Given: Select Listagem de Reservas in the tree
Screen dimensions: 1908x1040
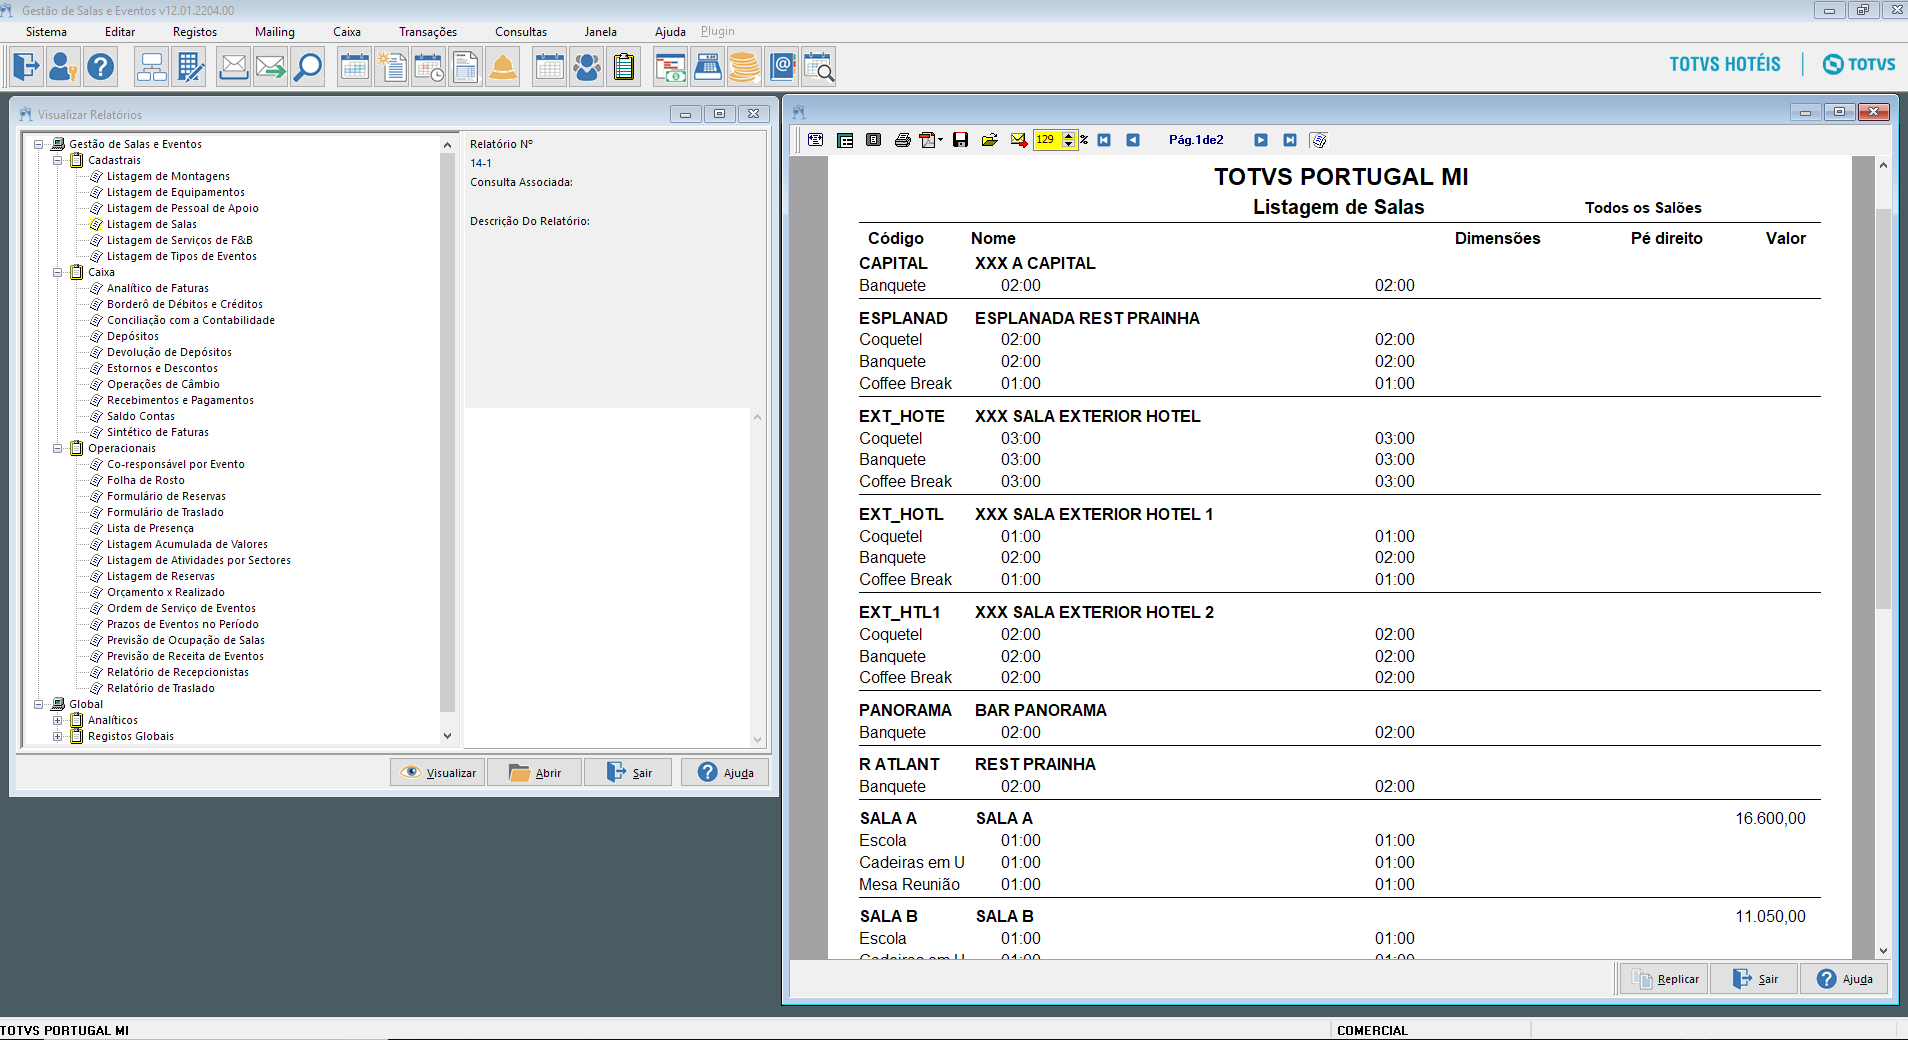Looking at the screenshot, I should point(160,576).
